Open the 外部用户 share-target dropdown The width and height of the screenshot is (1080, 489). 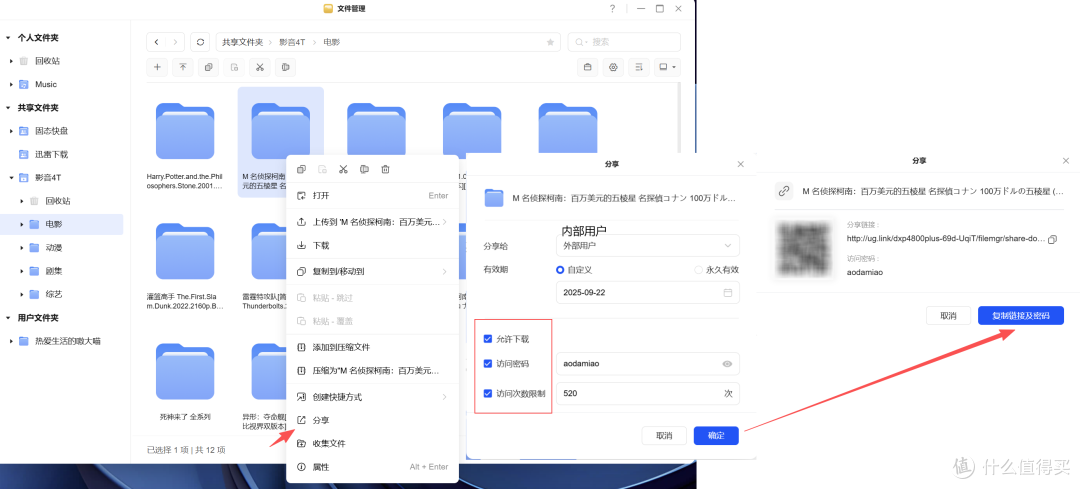click(x=647, y=245)
